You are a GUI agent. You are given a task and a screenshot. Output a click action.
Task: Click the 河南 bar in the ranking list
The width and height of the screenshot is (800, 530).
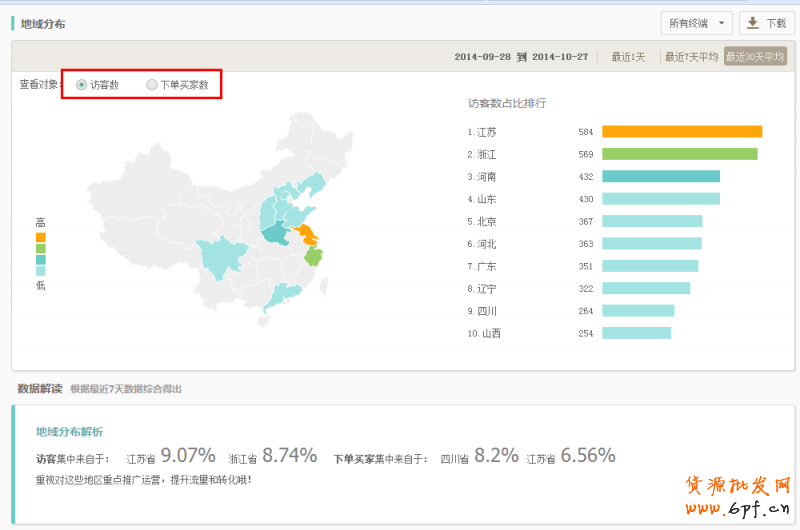click(x=660, y=176)
